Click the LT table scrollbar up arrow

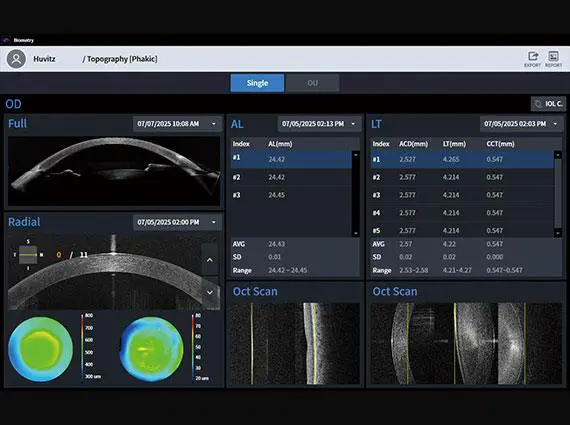pos(558,155)
